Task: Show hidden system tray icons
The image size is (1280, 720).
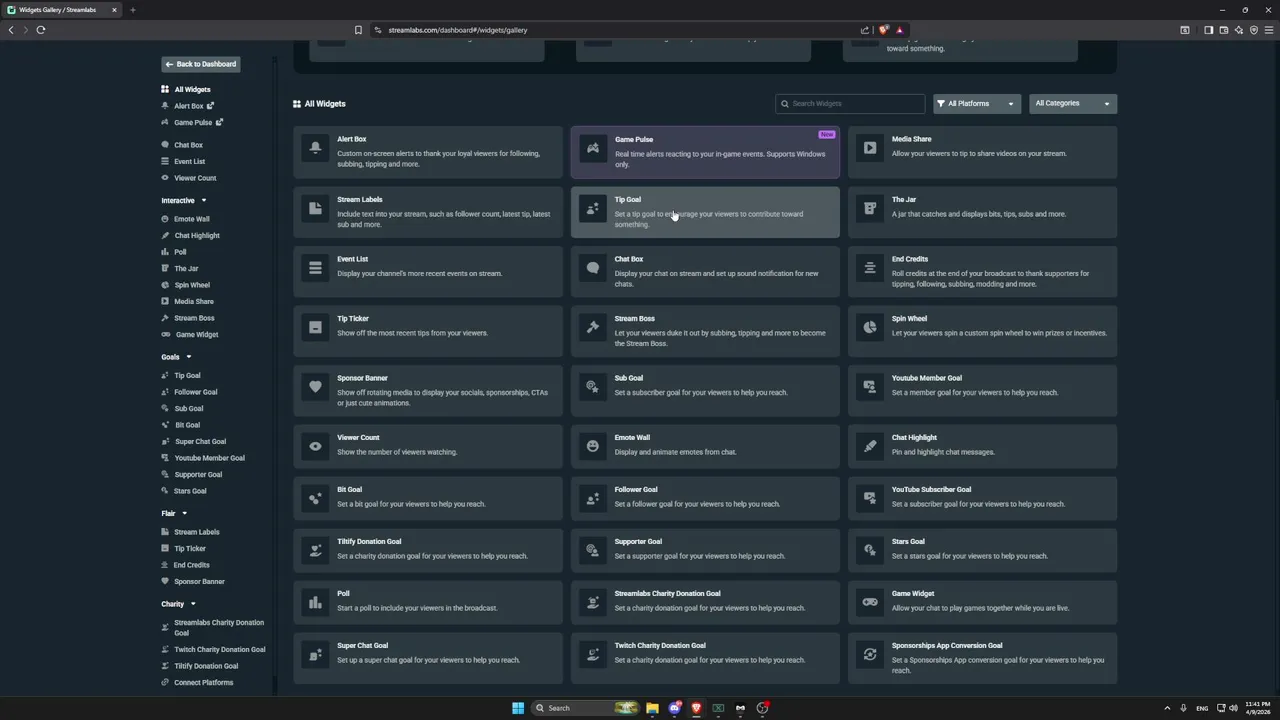Action: 1167,708
